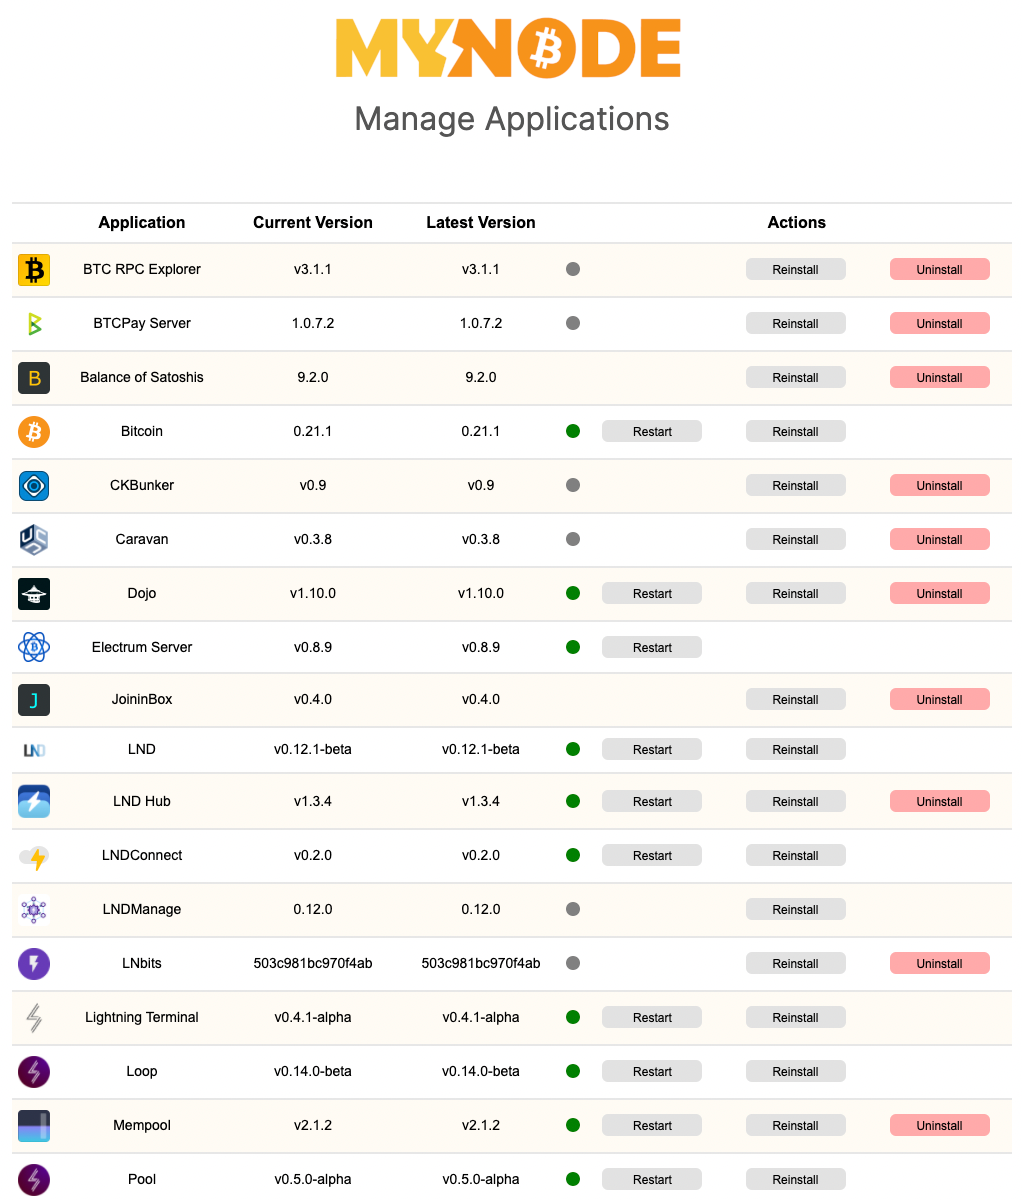Restart the Bitcoin application
This screenshot has height=1200, width=1022.
(652, 432)
